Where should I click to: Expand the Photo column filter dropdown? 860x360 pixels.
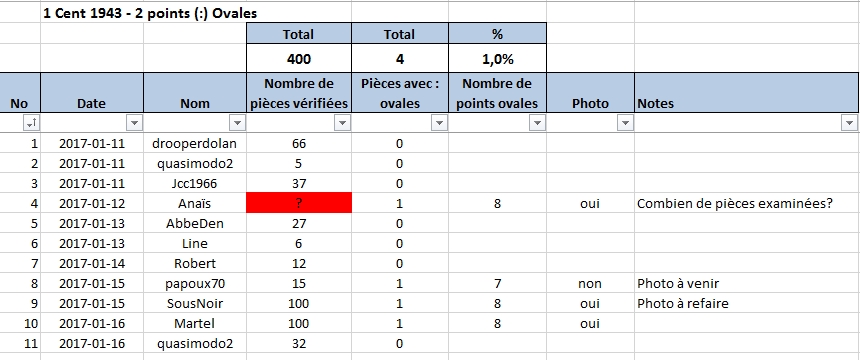pyautogui.click(x=625, y=124)
